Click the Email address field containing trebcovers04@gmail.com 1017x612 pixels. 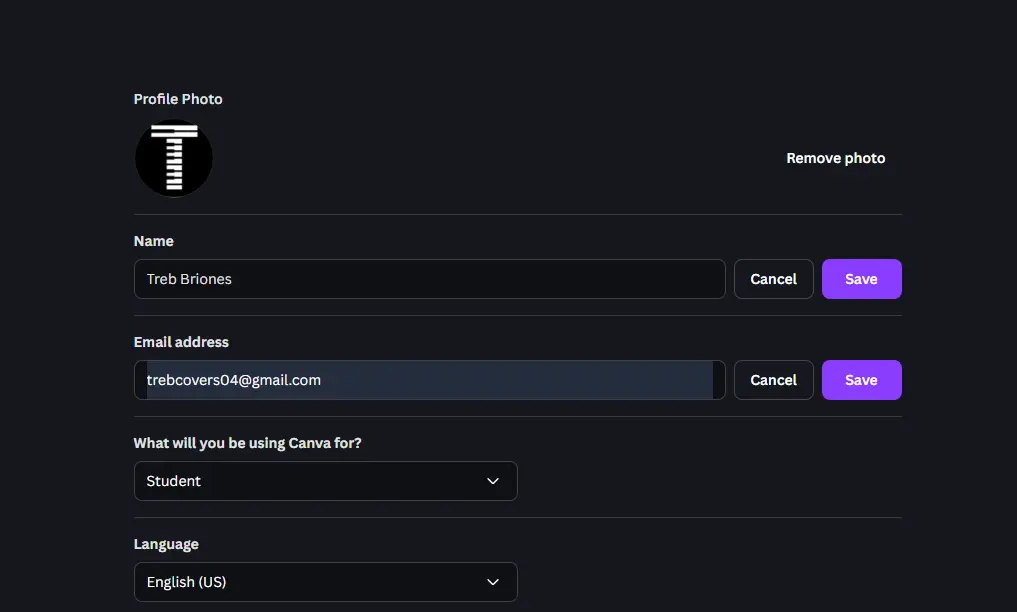pos(429,380)
